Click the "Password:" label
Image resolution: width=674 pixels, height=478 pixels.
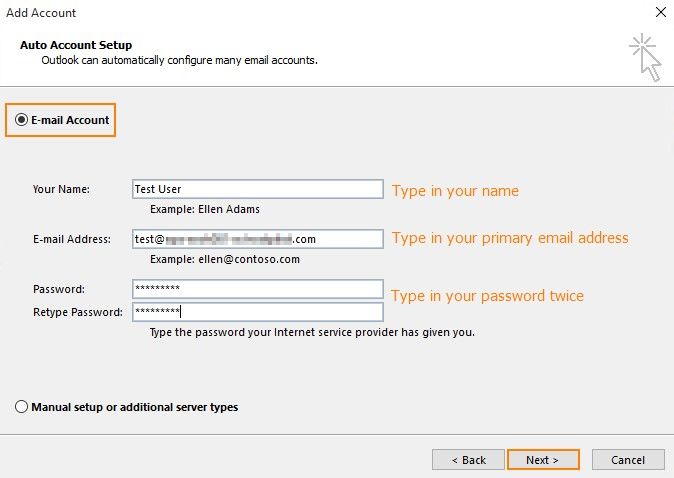pyautogui.click(x=58, y=289)
